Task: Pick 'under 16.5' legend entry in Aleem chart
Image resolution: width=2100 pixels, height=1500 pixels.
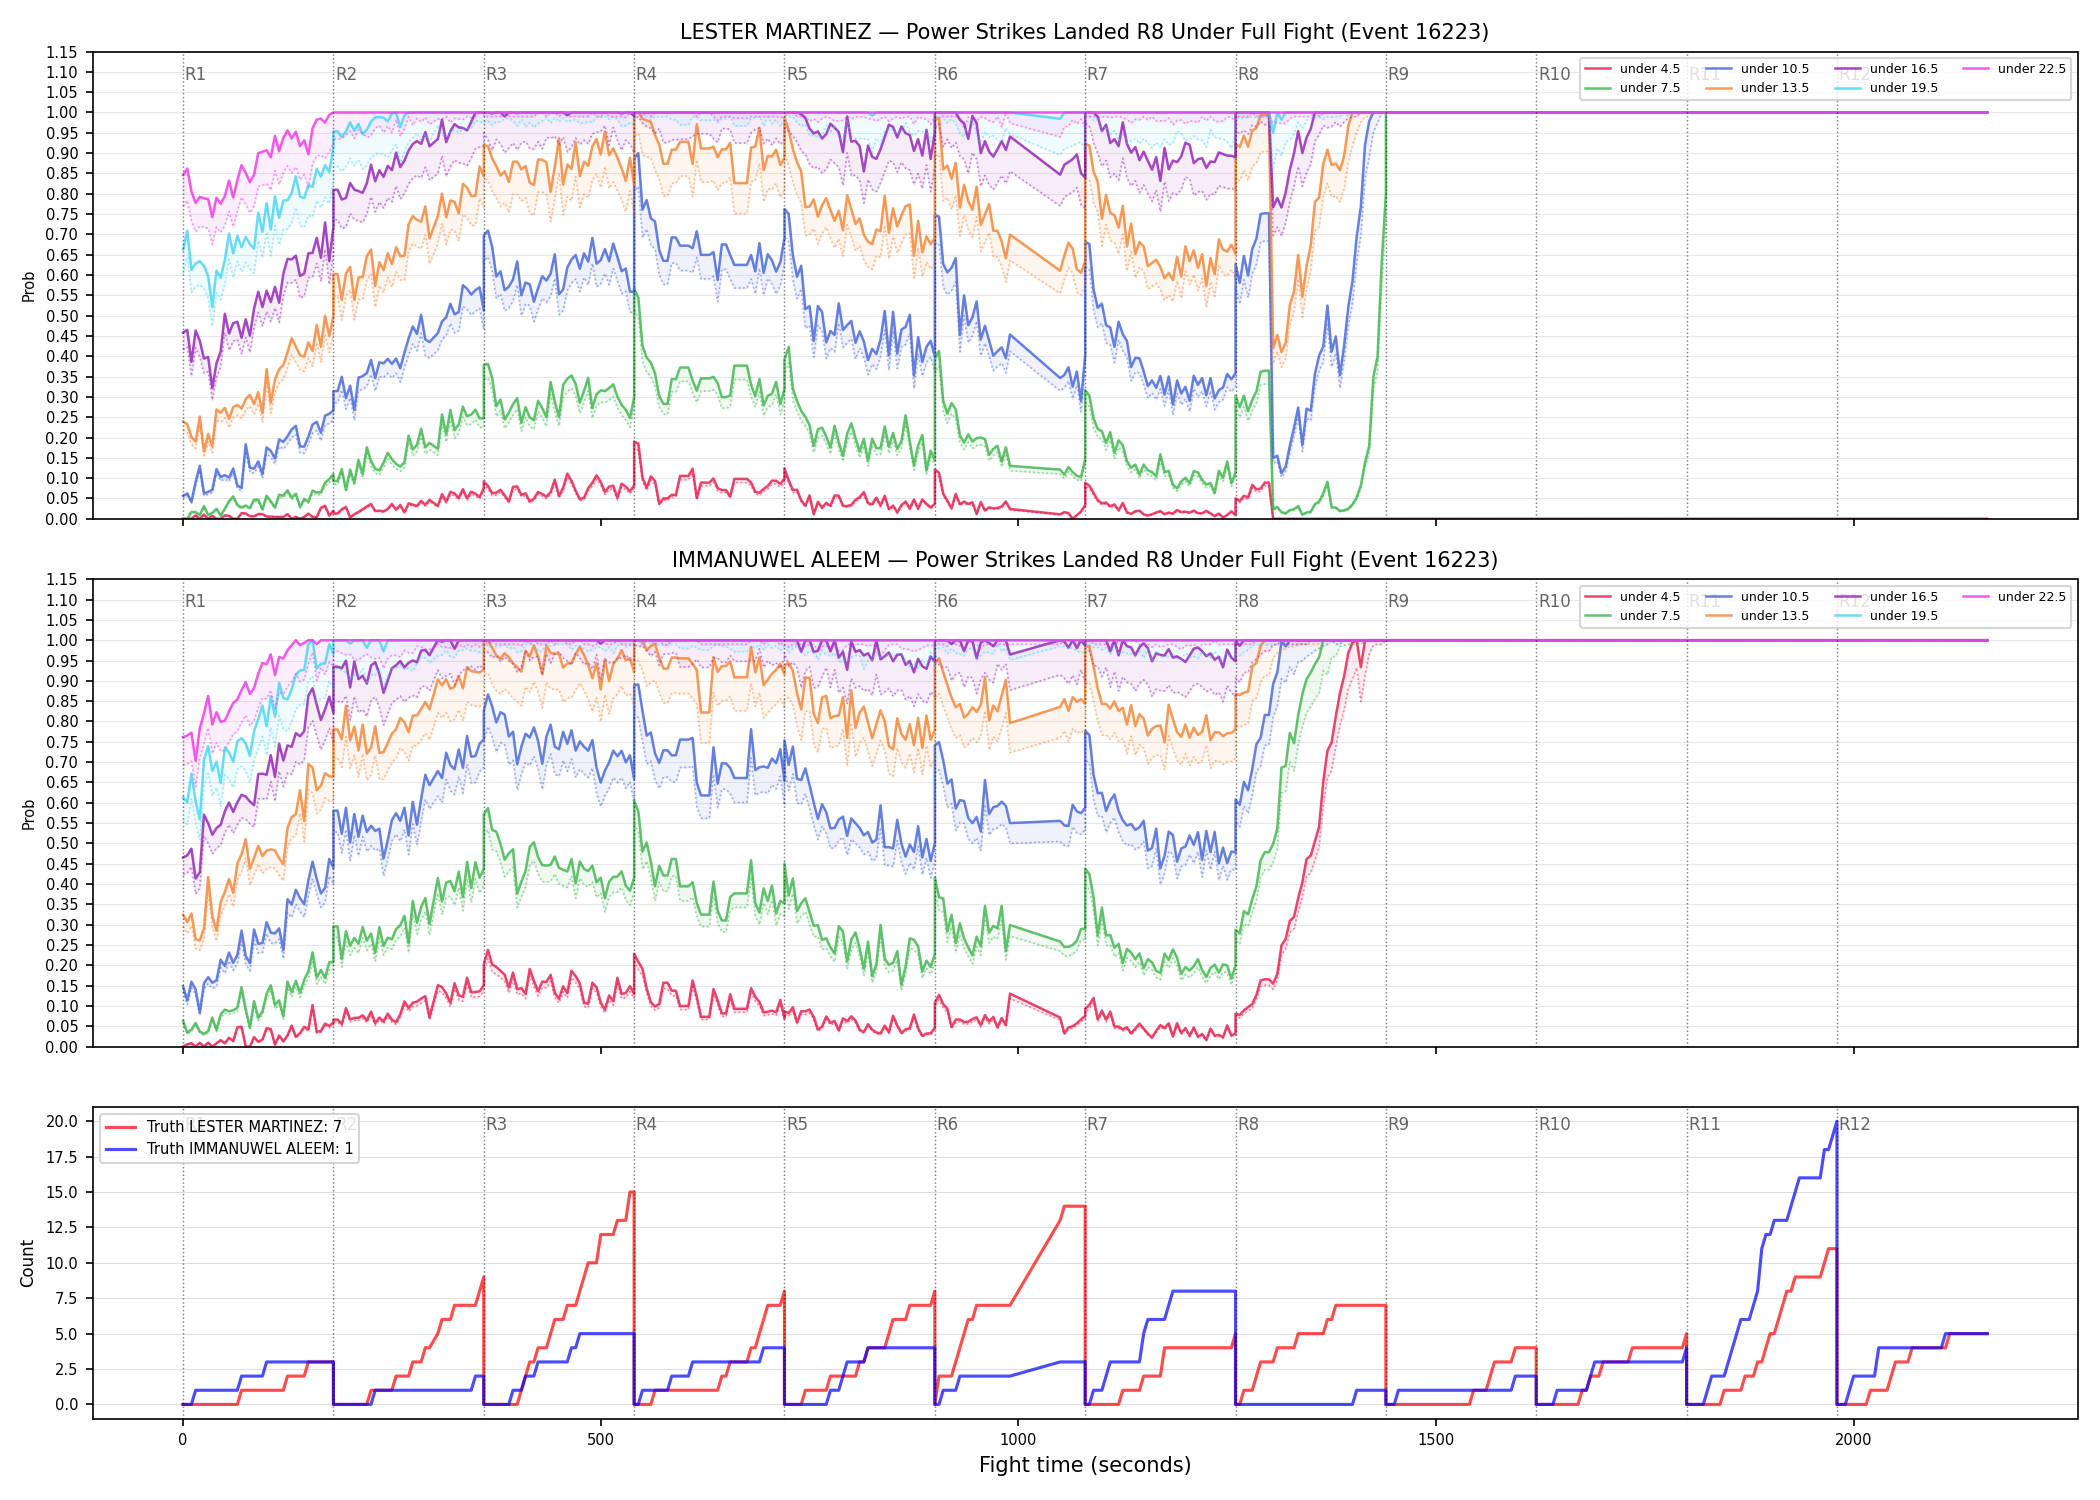Action: click(1886, 597)
